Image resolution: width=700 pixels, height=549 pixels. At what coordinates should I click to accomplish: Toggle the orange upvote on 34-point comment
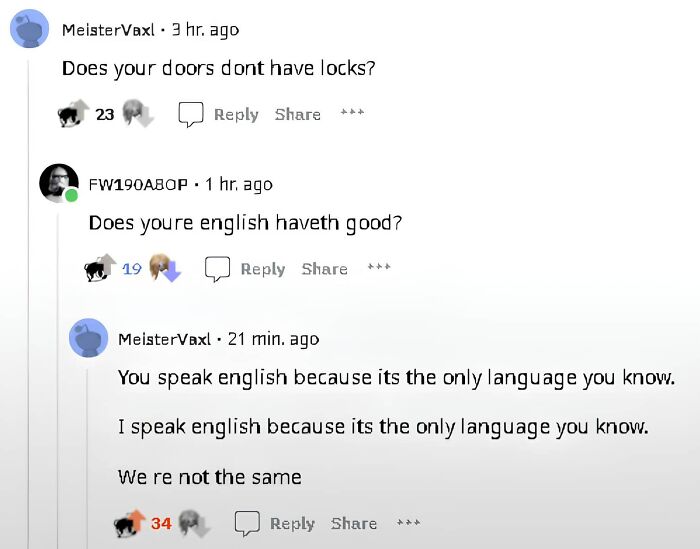pyautogui.click(x=130, y=523)
